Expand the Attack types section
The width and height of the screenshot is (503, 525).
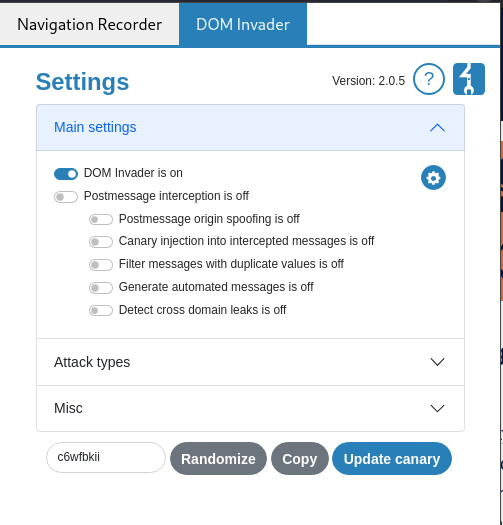[250, 362]
